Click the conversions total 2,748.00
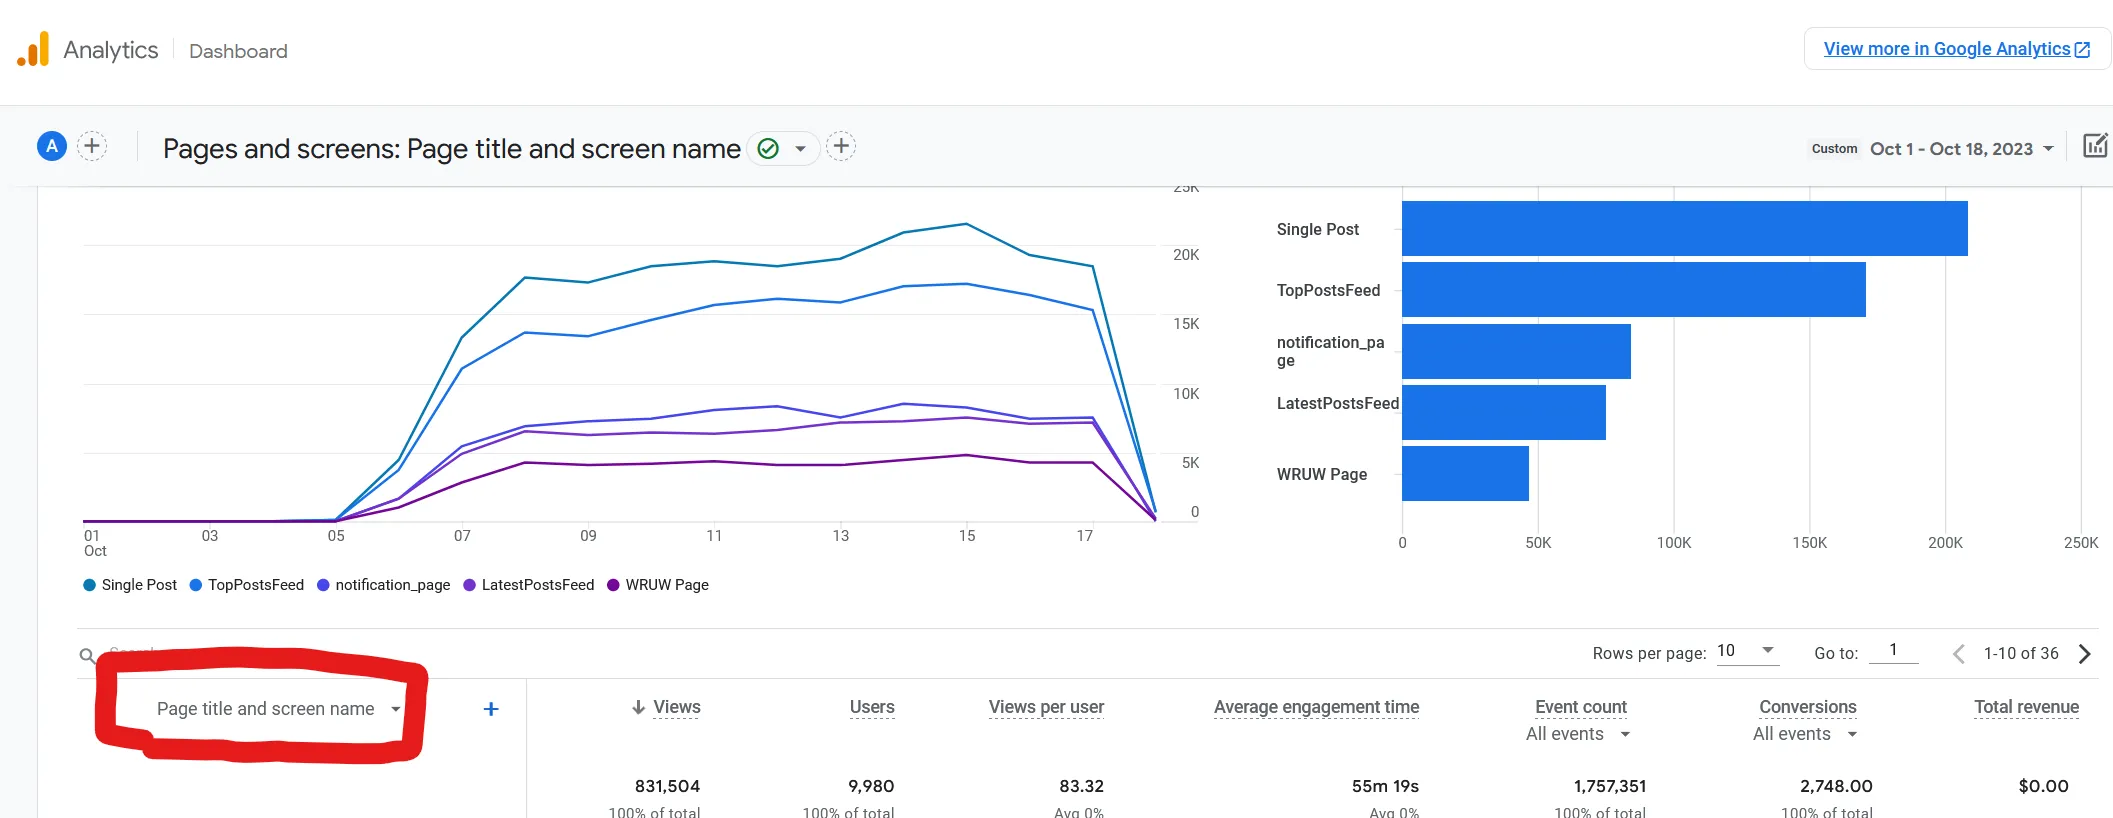Image resolution: width=2113 pixels, height=818 pixels. 1836,786
